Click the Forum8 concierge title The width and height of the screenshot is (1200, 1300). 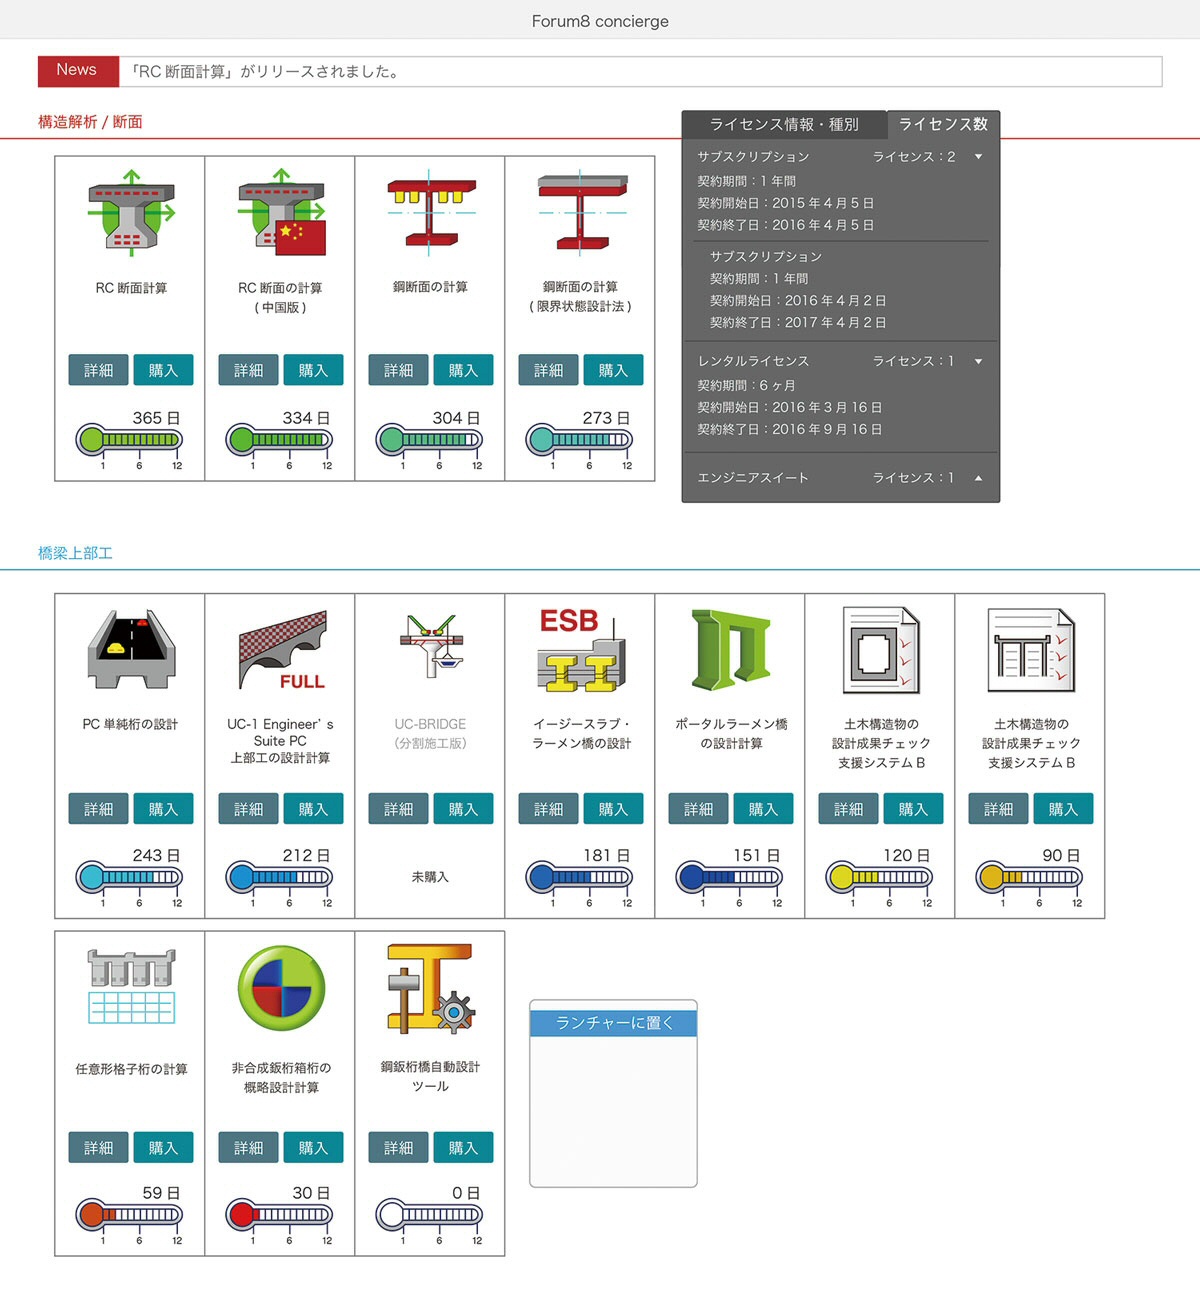[x=600, y=21]
